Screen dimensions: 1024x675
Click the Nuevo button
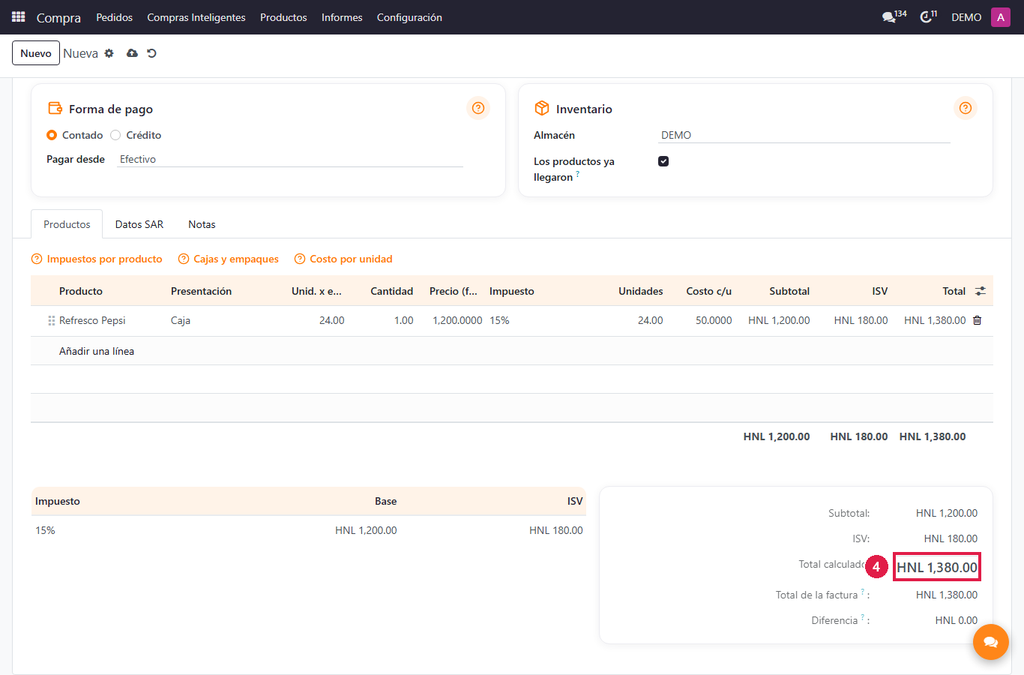point(36,54)
